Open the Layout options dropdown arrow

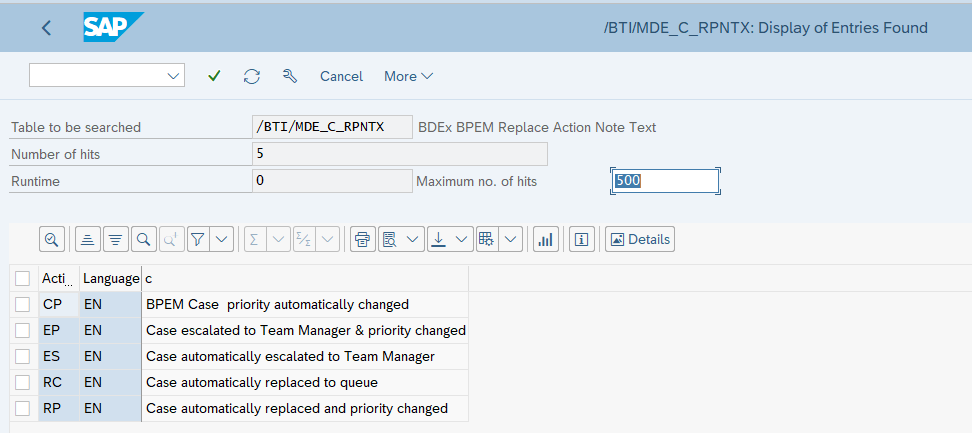(x=510, y=240)
